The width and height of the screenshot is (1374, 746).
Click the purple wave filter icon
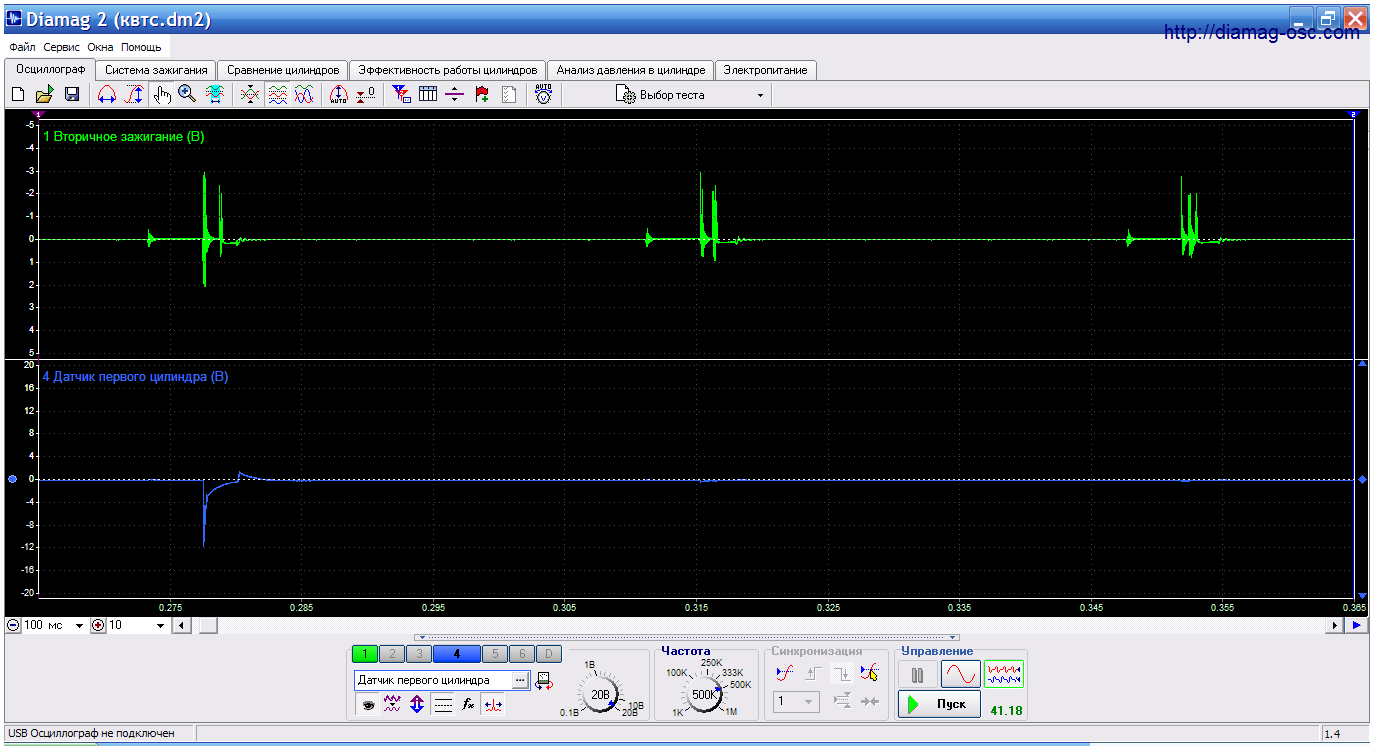(x=392, y=704)
